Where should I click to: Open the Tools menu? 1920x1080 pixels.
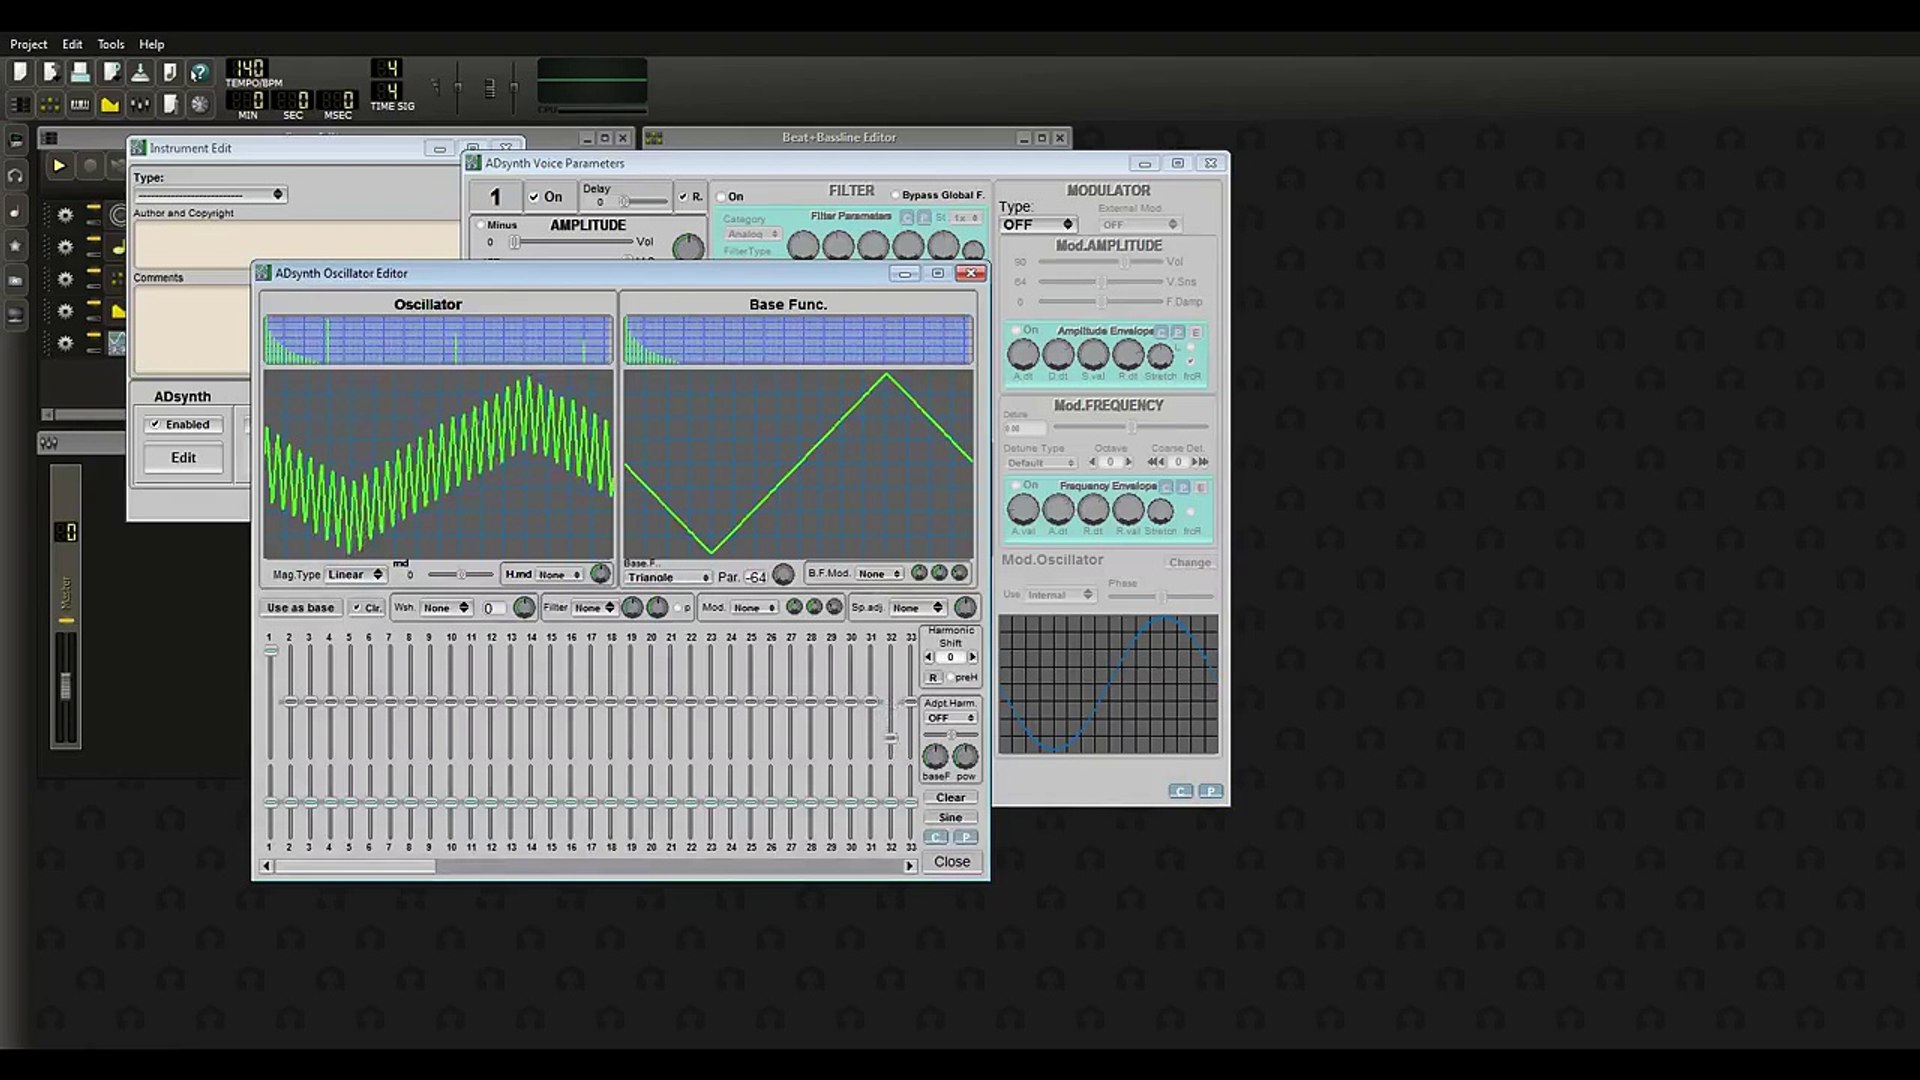coord(111,44)
